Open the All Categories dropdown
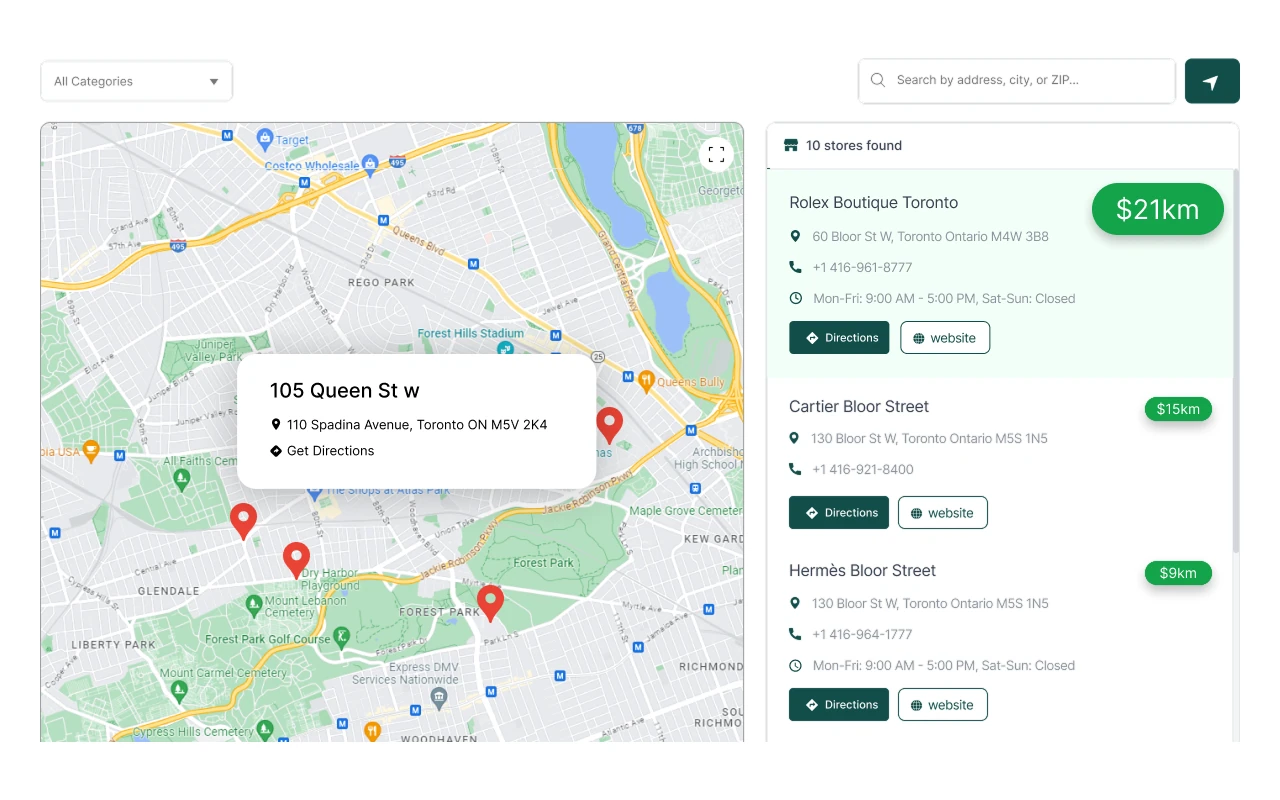This screenshot has height=800, width=1280. click(136, 81)
